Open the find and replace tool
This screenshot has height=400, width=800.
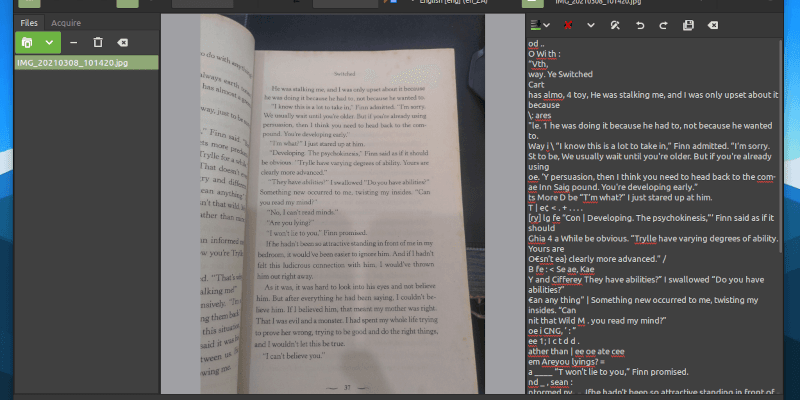pos(615,25)
